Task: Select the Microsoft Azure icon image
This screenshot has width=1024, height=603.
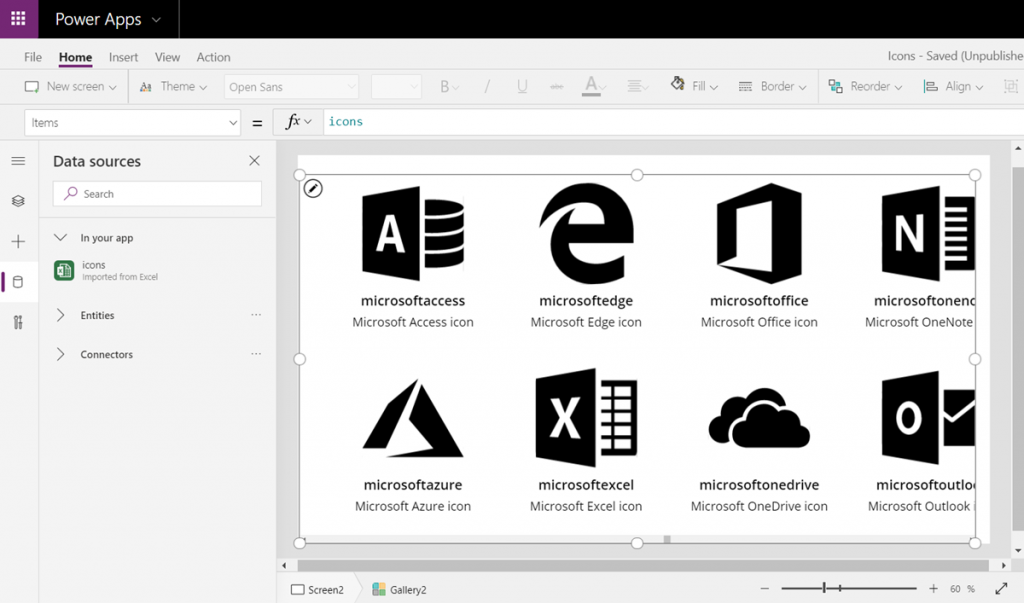Action: (413, 418)
